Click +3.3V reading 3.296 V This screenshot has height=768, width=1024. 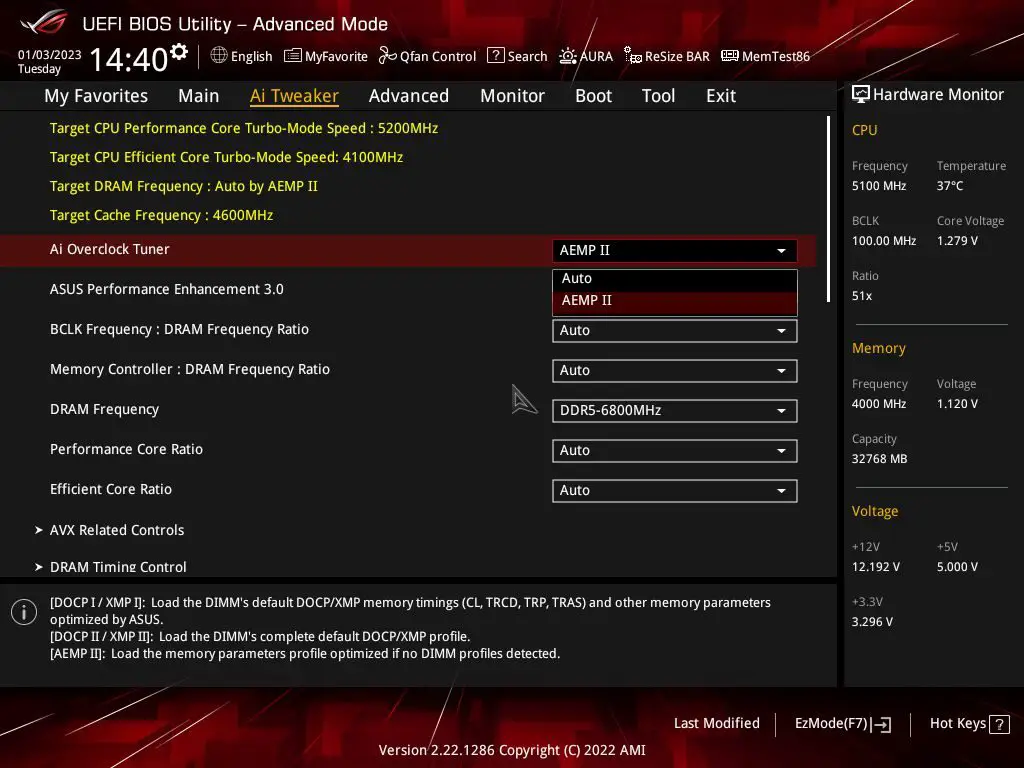[872, 622]
